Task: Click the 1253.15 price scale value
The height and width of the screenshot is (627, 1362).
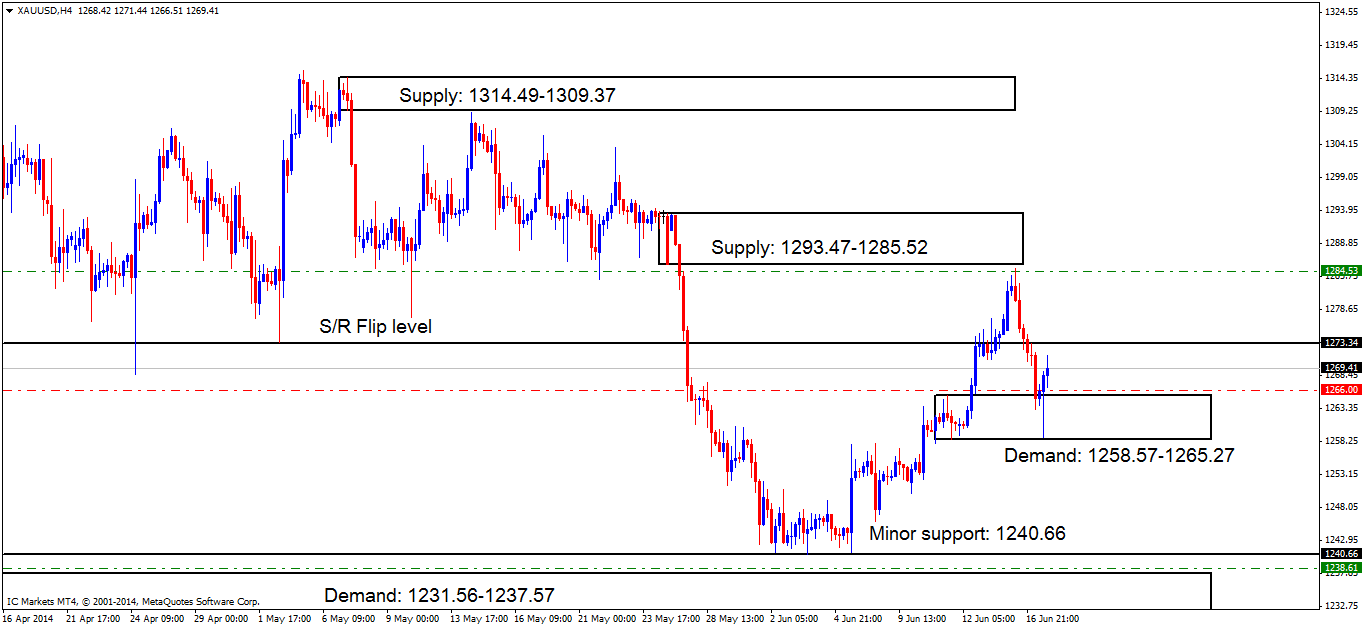Action: tap(1340, 473)
